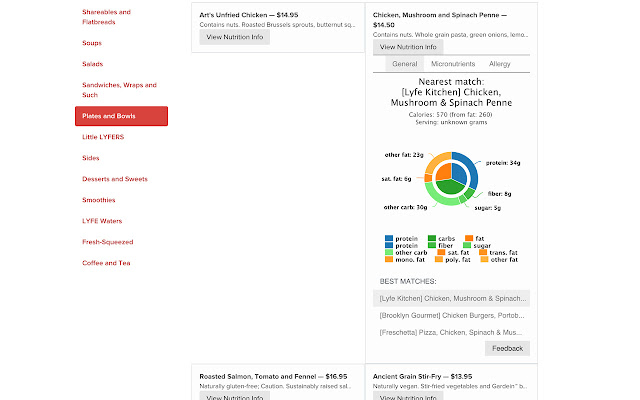640x400 pixels.
Task: Click the 'Nearest match:' heading
Action: pos(451,82)
